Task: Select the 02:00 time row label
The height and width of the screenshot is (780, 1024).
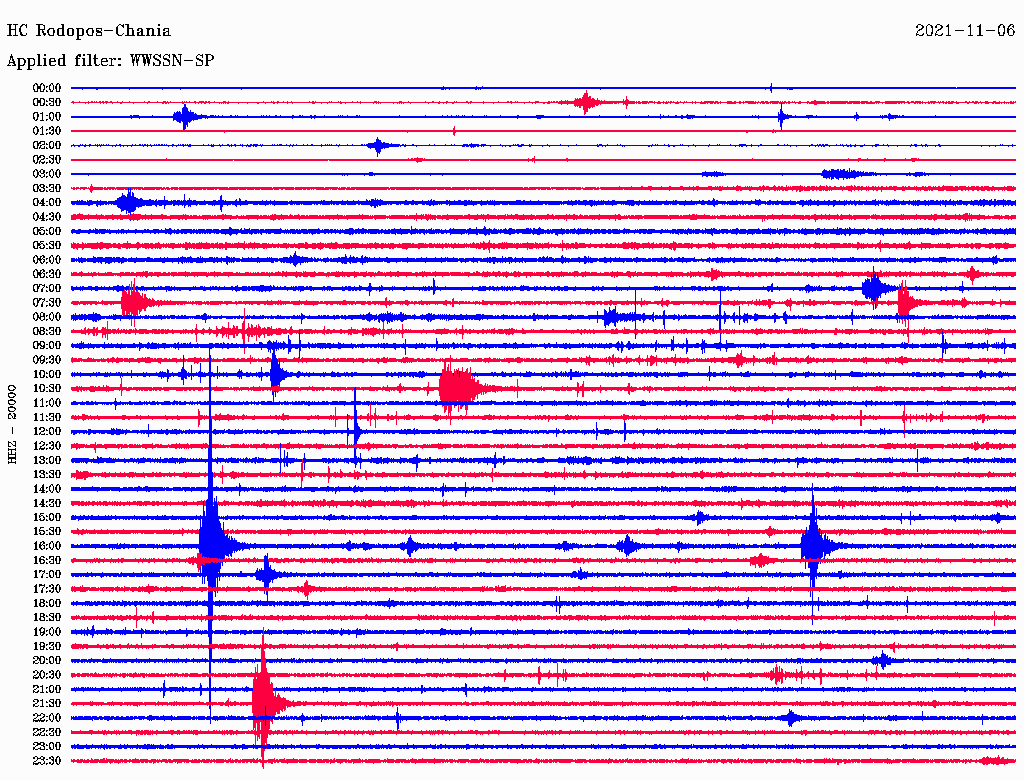Action: coord(47,145)
